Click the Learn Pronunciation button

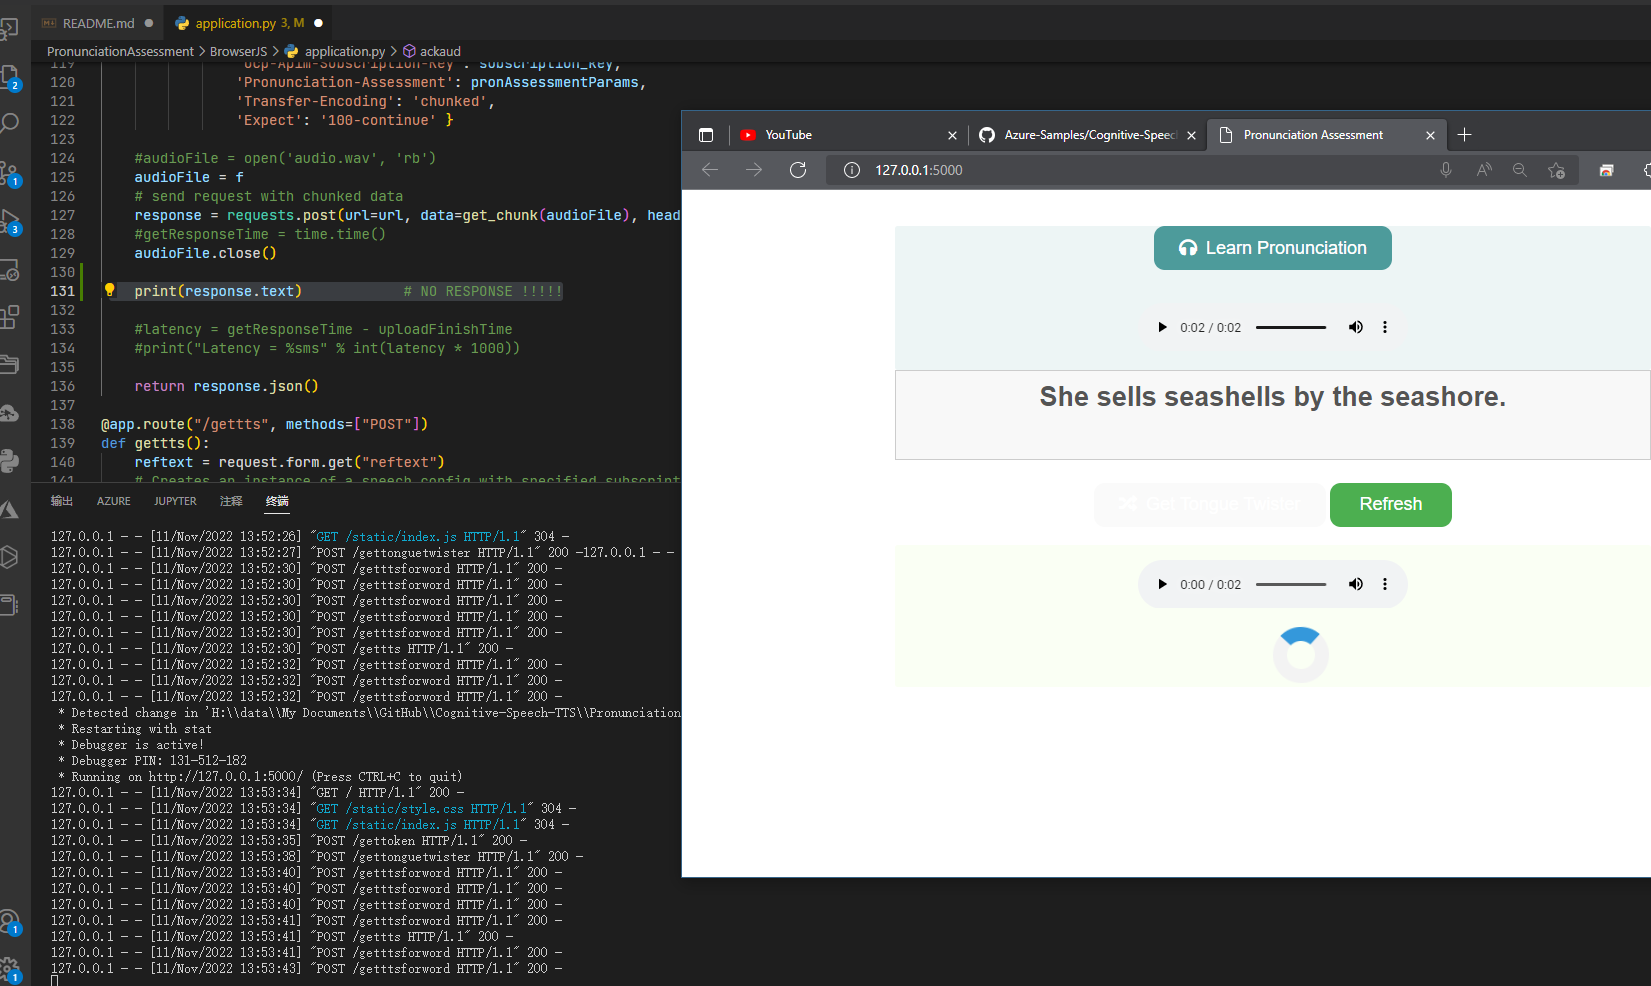coord(1272,248)
